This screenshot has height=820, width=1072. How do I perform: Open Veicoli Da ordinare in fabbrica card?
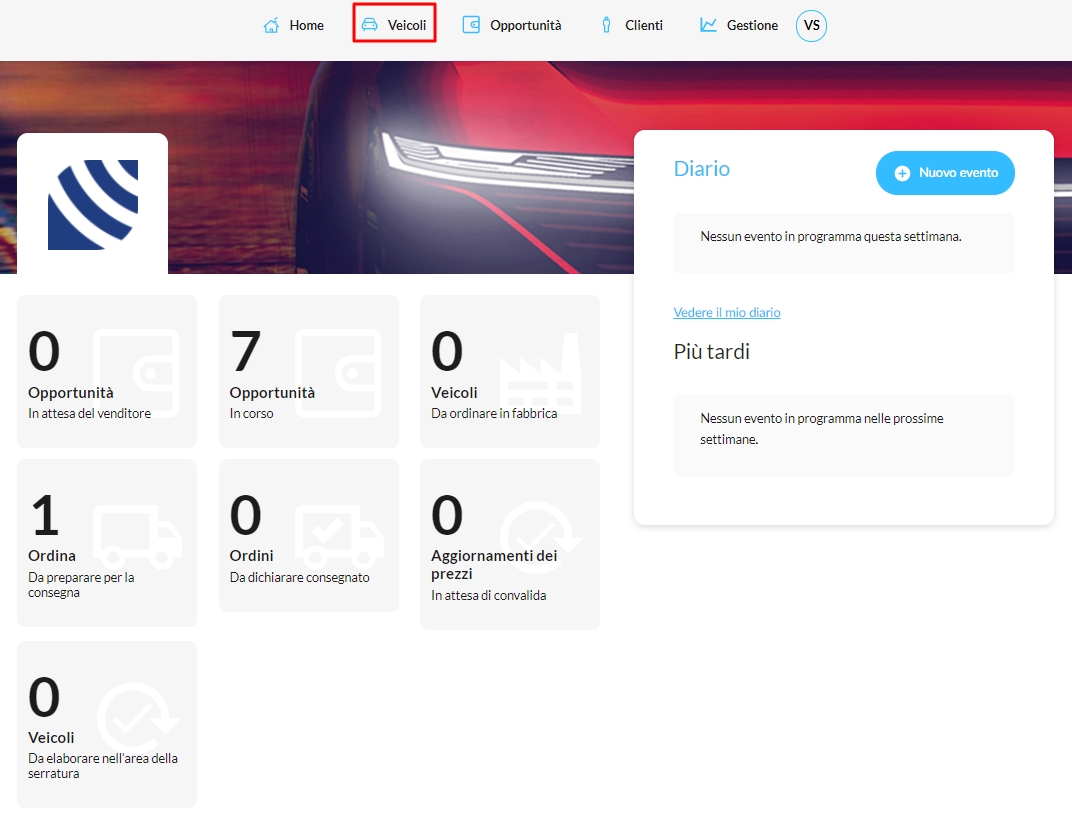tap(509, 371)
